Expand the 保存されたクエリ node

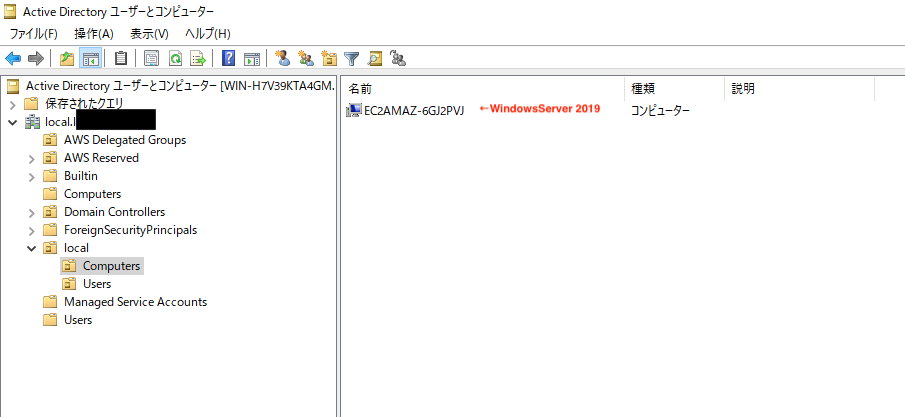point(13,105)
